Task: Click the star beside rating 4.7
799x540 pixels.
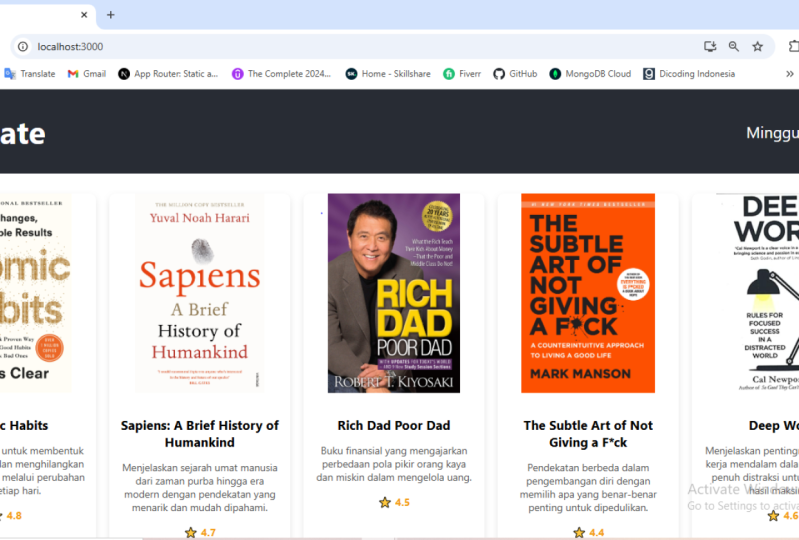Action: coord(191,533)
